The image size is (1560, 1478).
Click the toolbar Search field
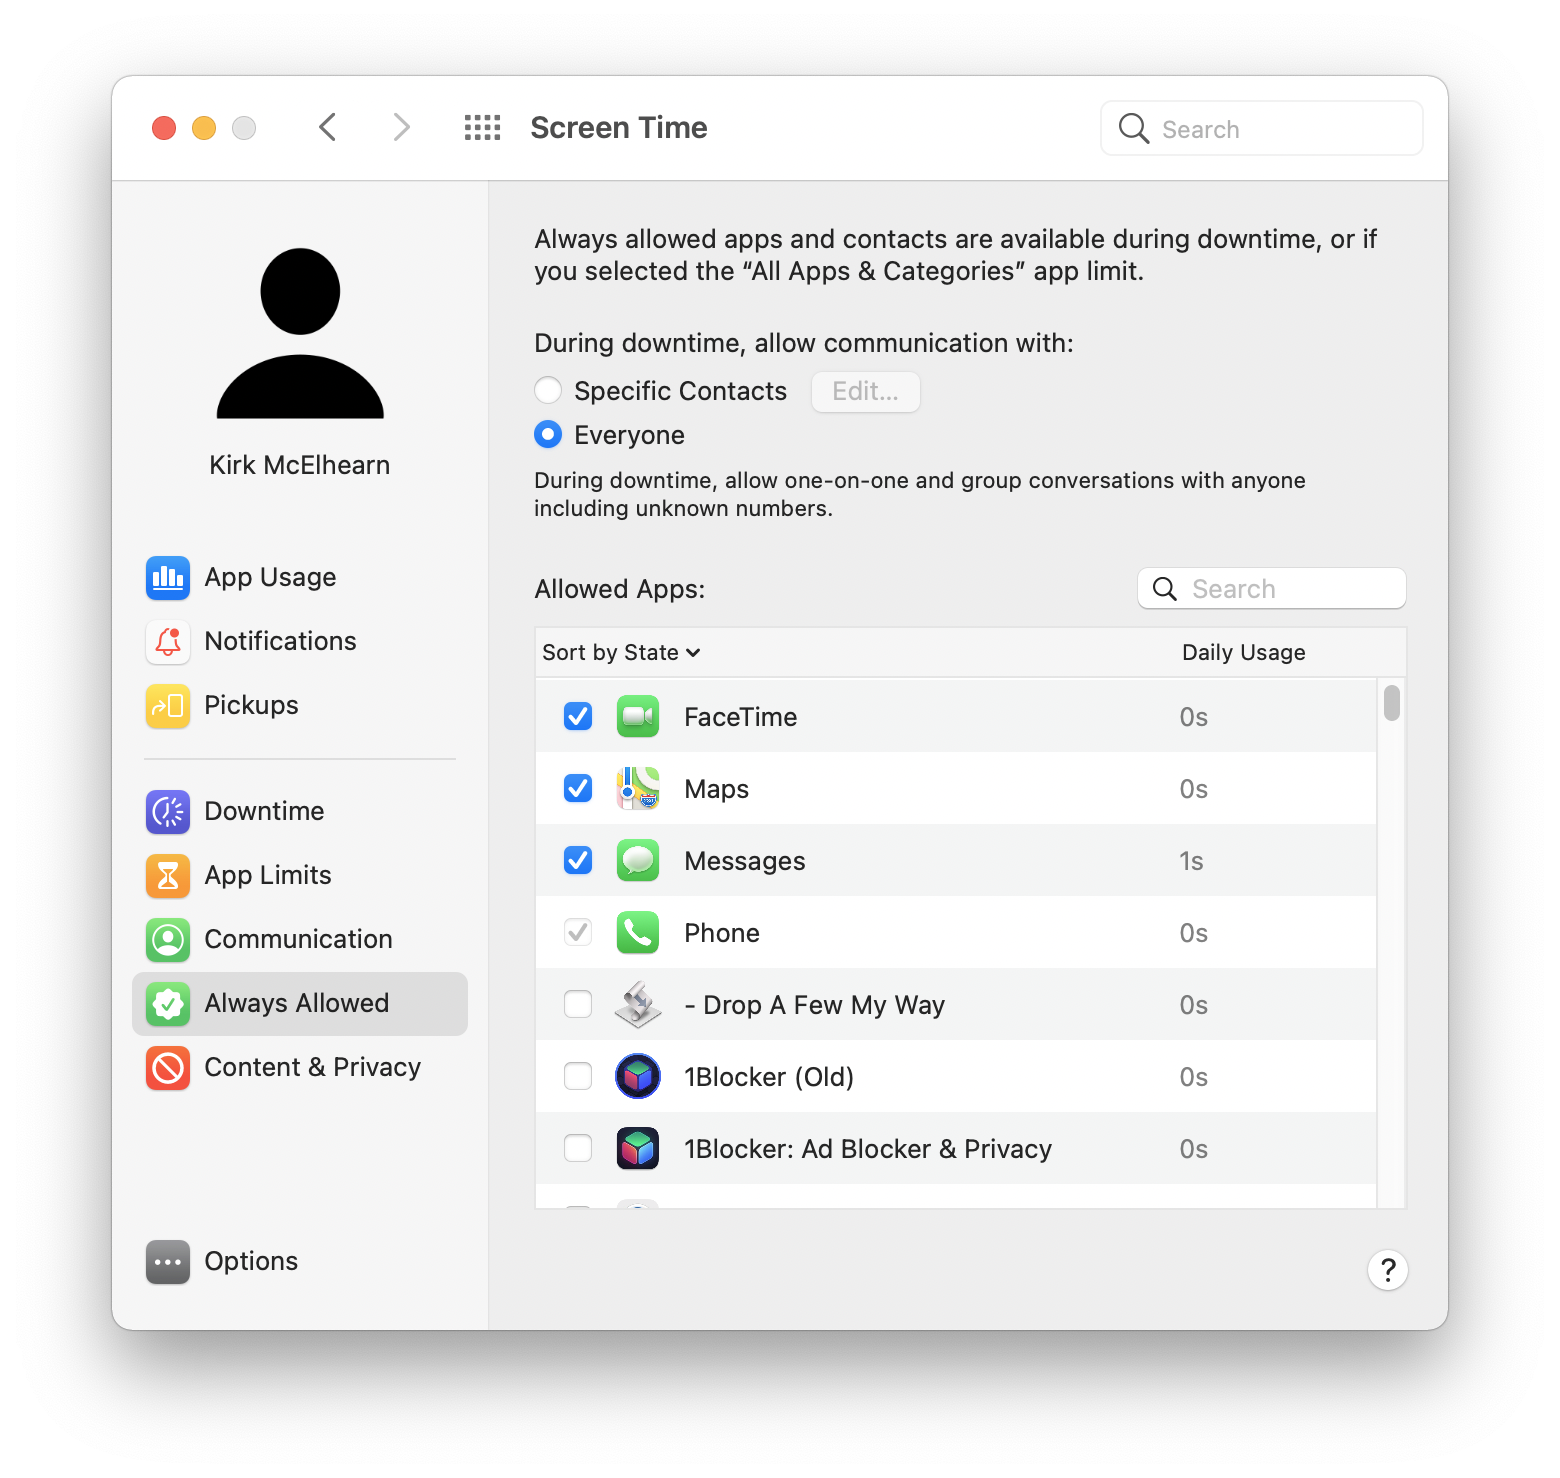(x=1262, y=128)
